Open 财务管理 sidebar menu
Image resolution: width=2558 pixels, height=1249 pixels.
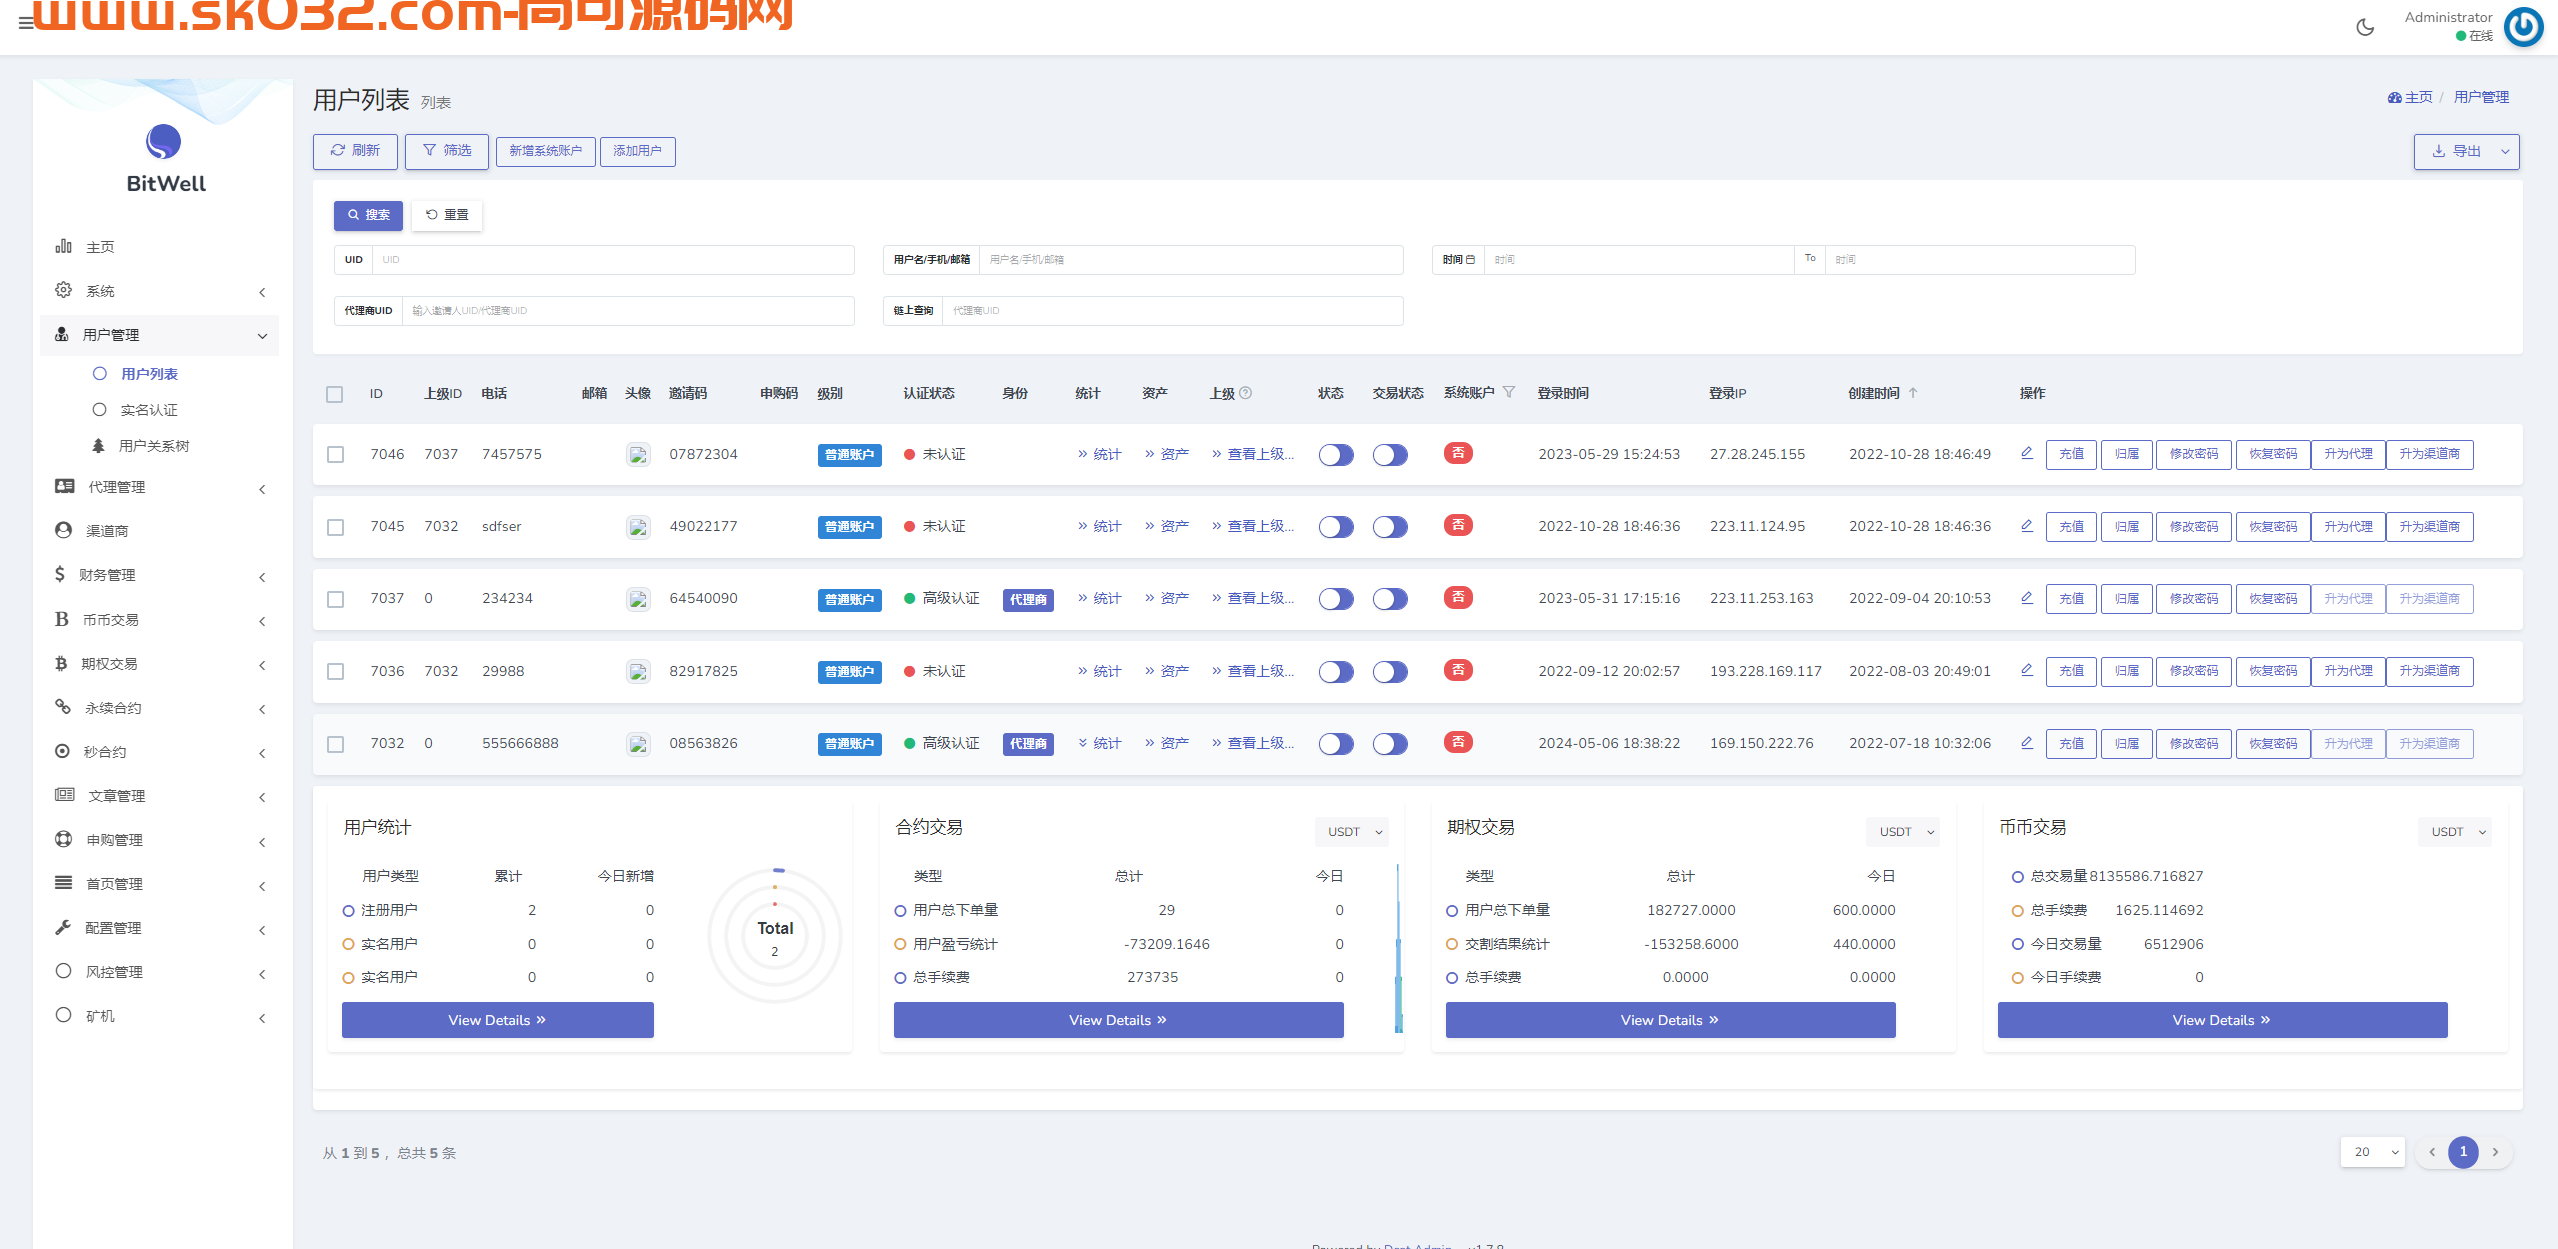(160, 575)
